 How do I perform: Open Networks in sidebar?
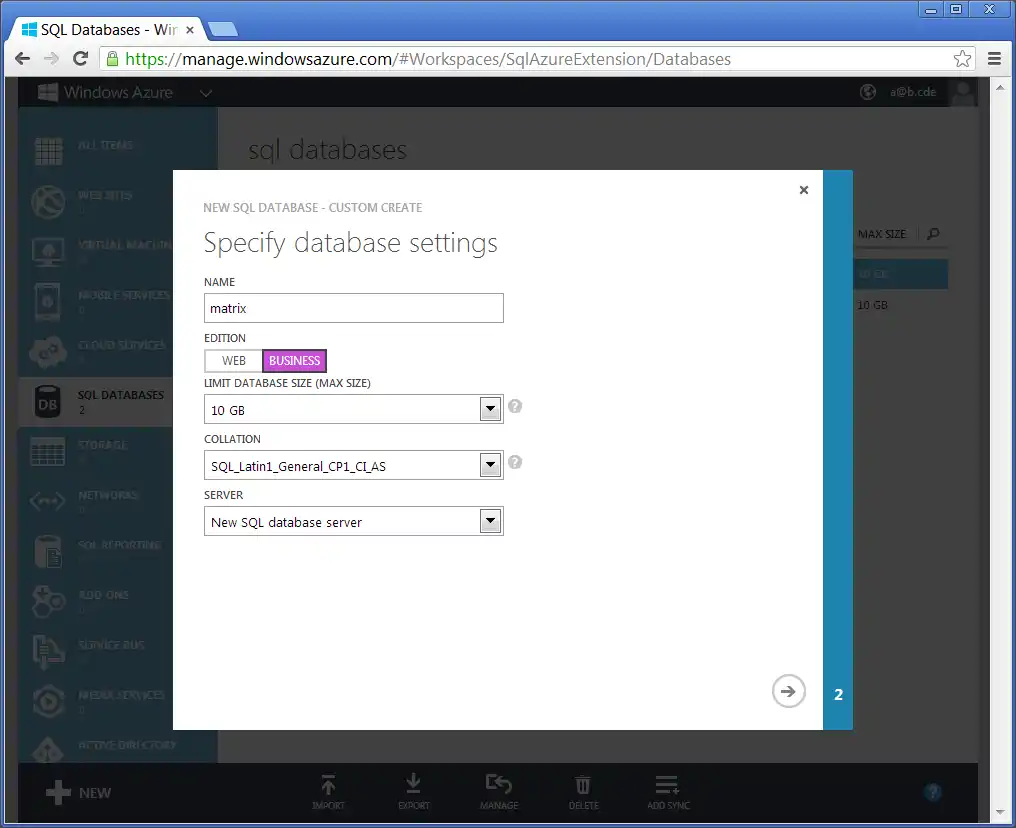(96, 501)
